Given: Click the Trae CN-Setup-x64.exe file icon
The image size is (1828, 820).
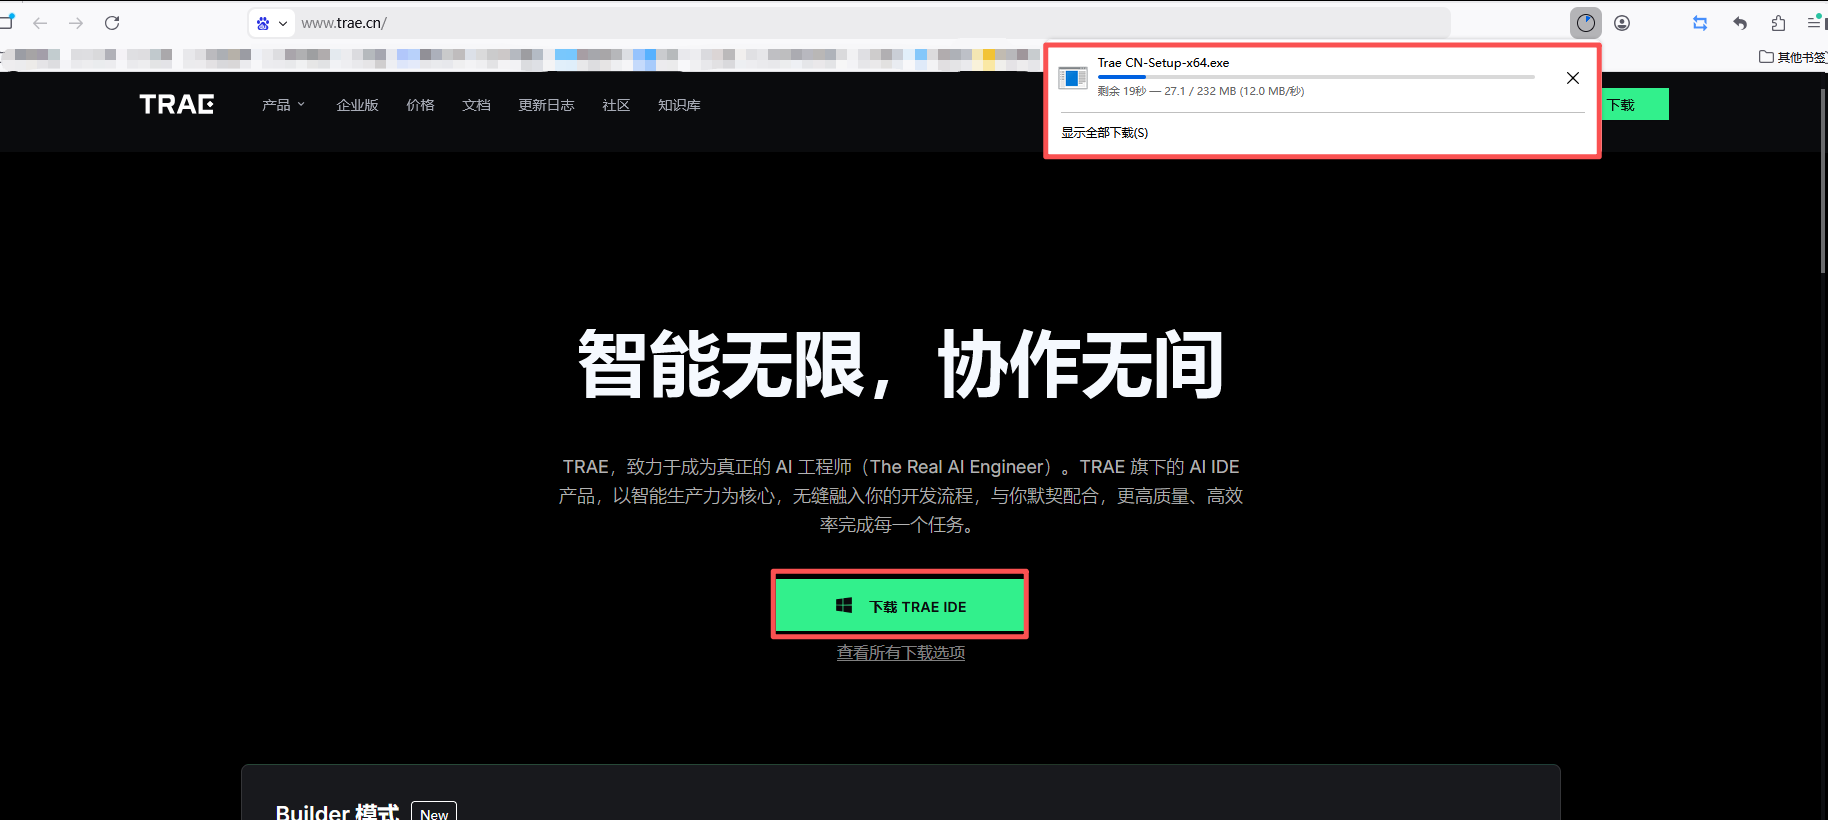Looking at the screenshot, I should pos(1073,77).
